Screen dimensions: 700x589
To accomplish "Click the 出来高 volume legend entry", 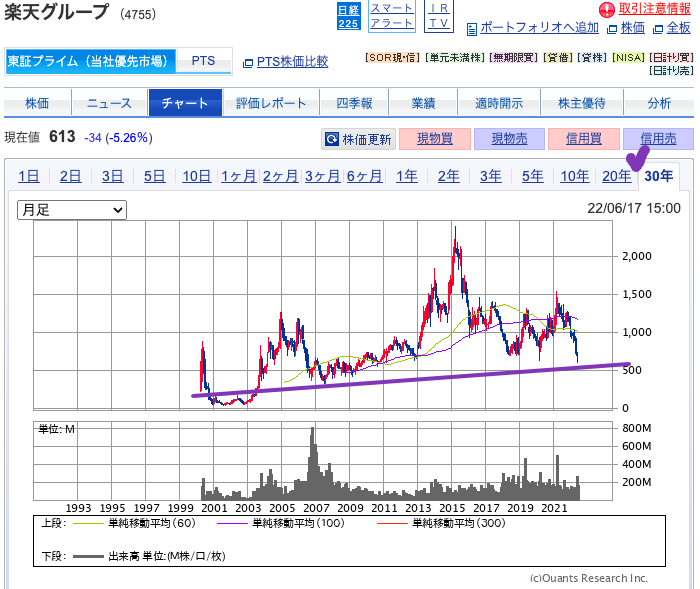I will (149, 556).
